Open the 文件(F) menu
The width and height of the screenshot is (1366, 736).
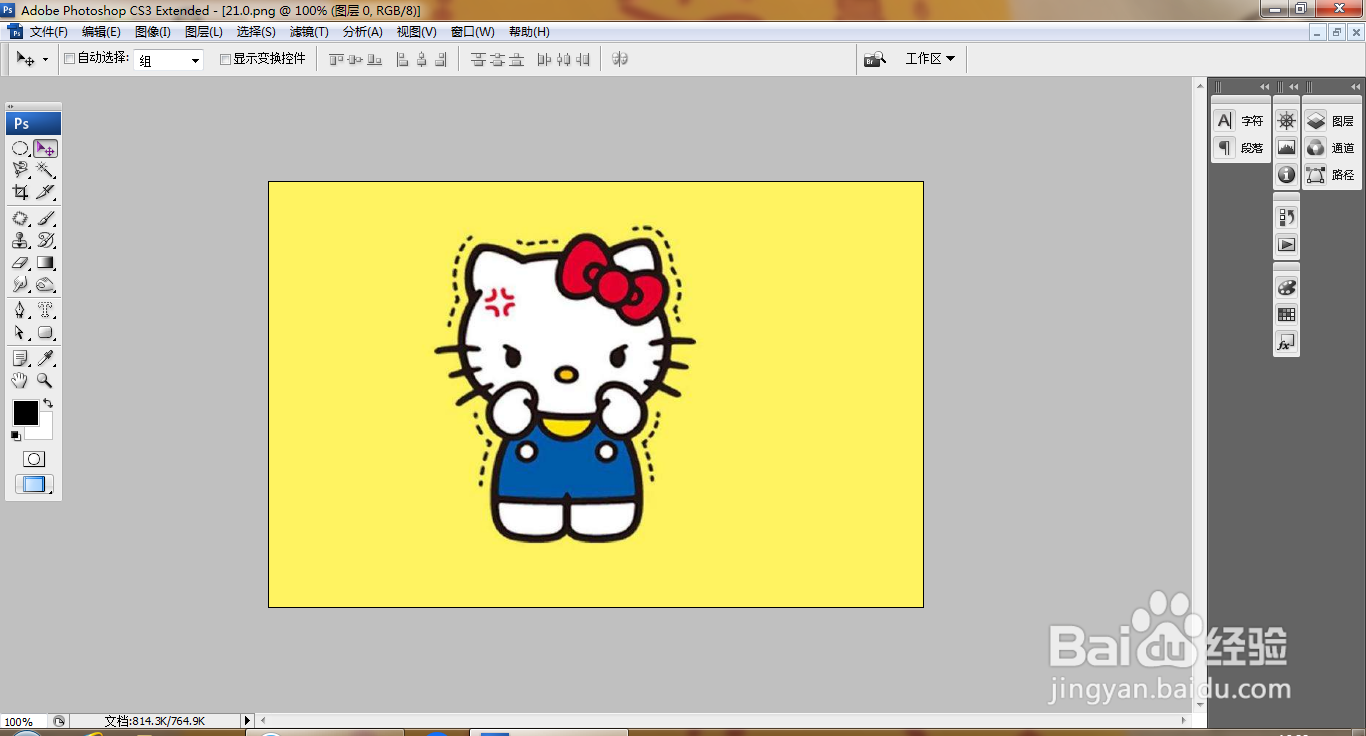tap(48, 32)
